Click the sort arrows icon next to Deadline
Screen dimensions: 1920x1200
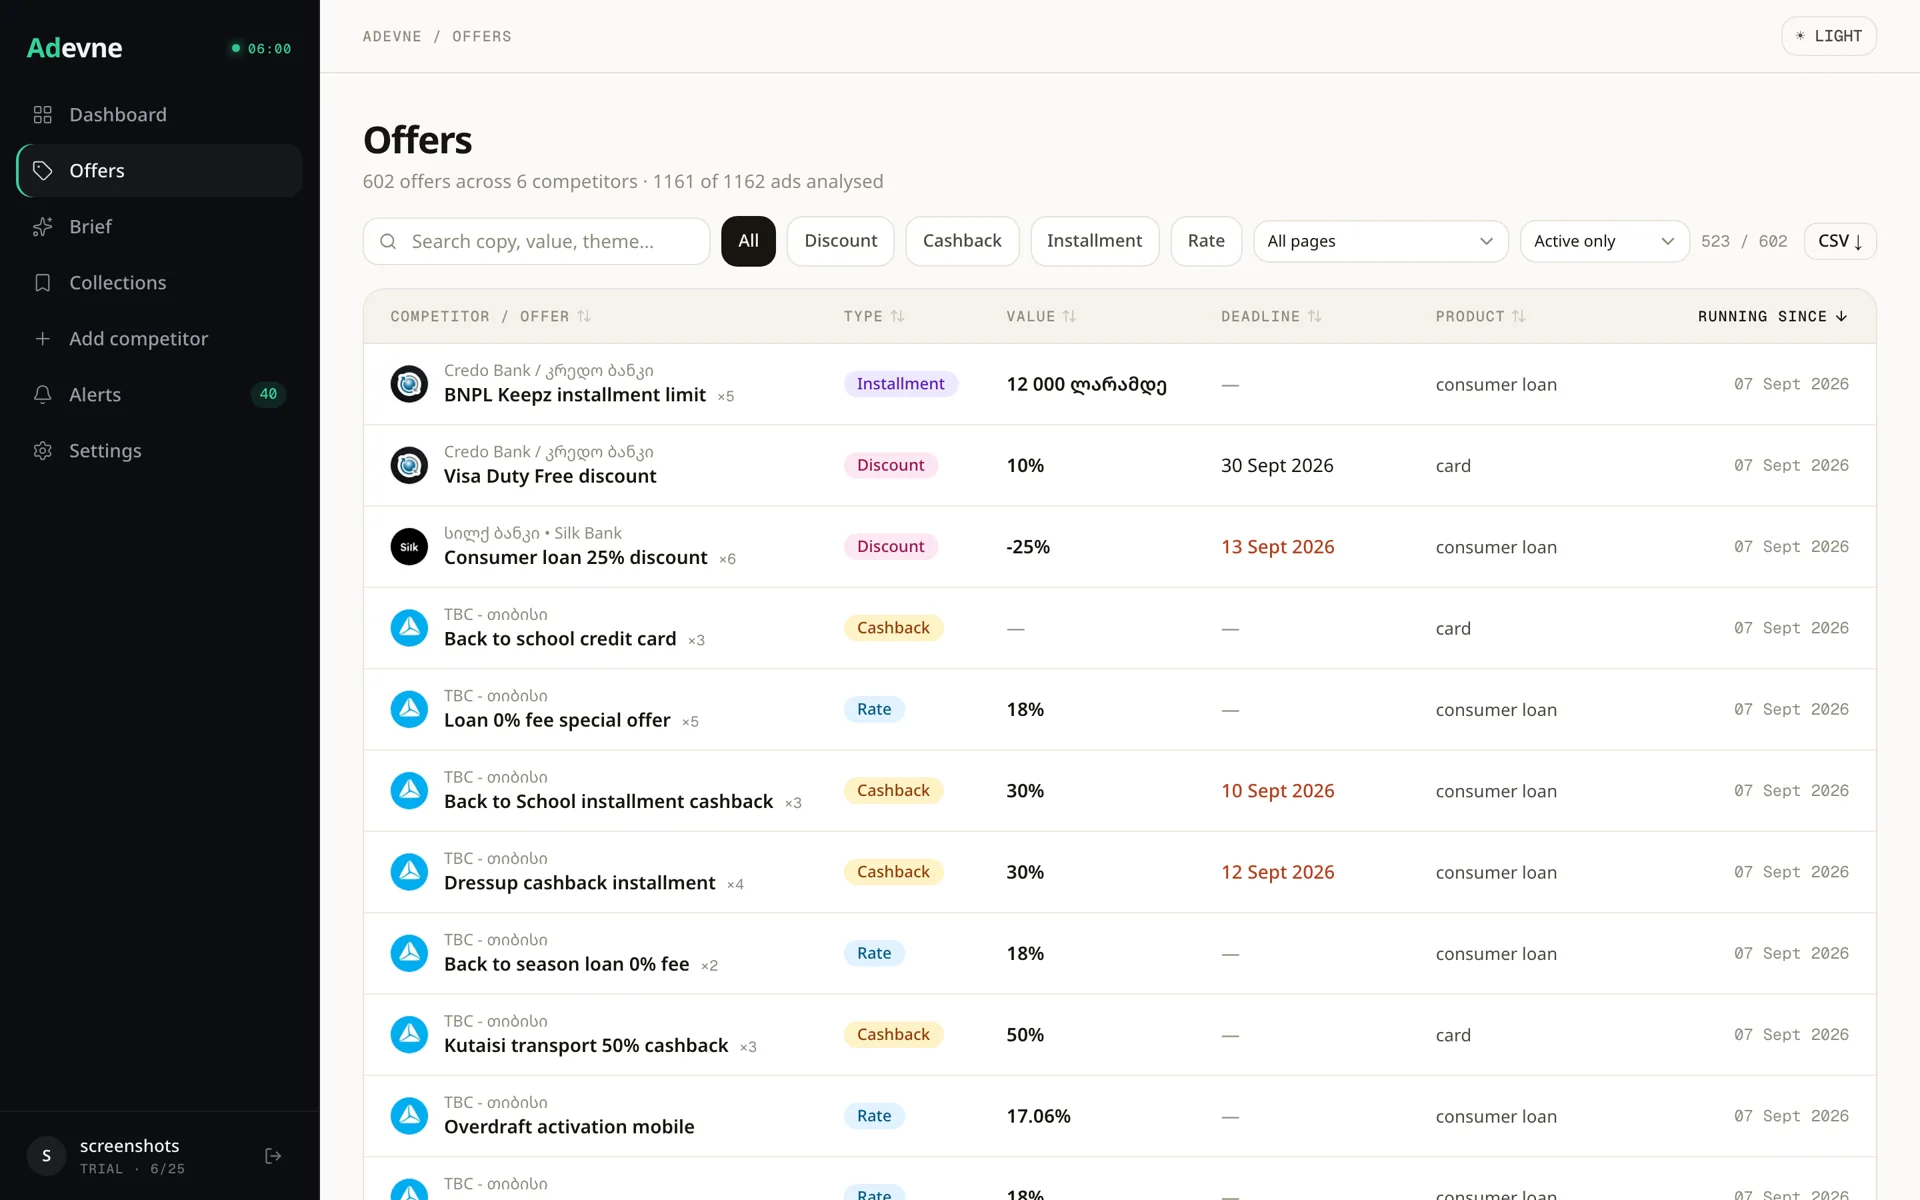click(x=1315, y=316)
